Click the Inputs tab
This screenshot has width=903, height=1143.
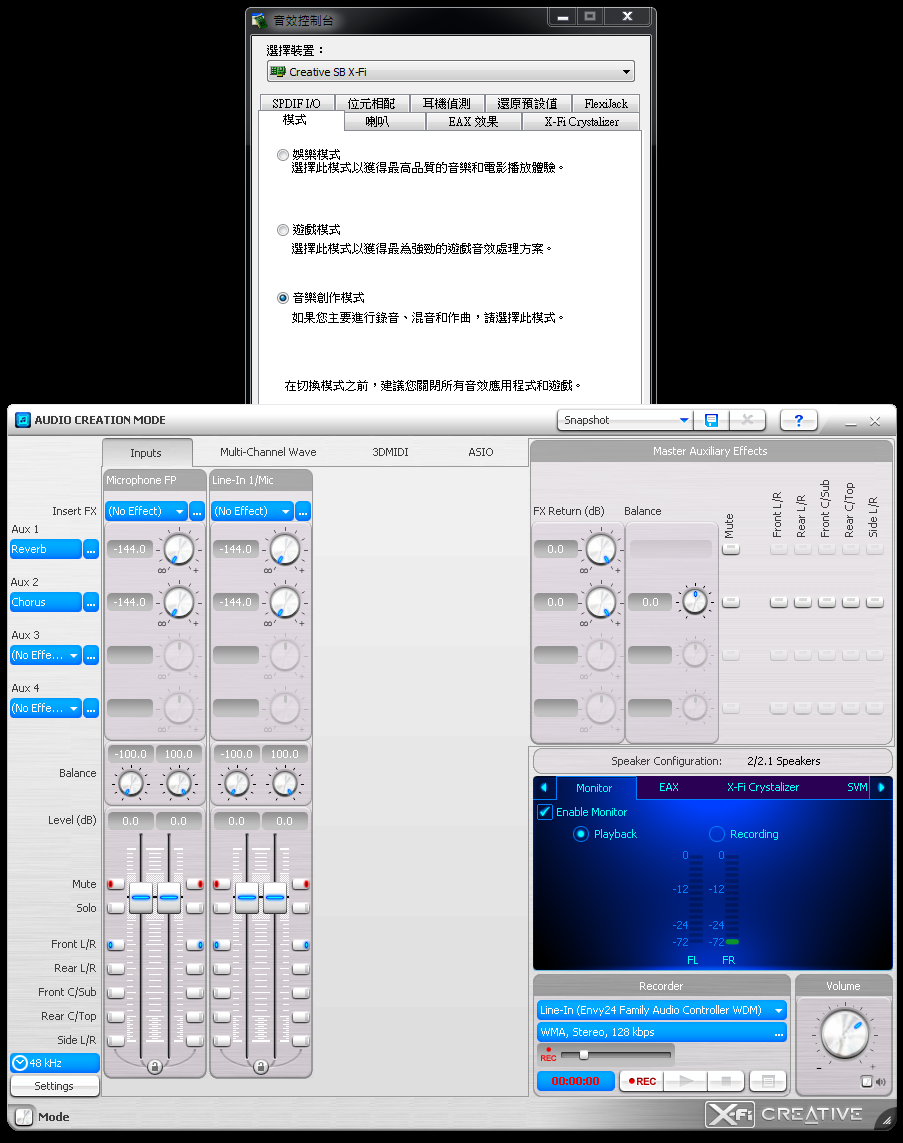146,453
